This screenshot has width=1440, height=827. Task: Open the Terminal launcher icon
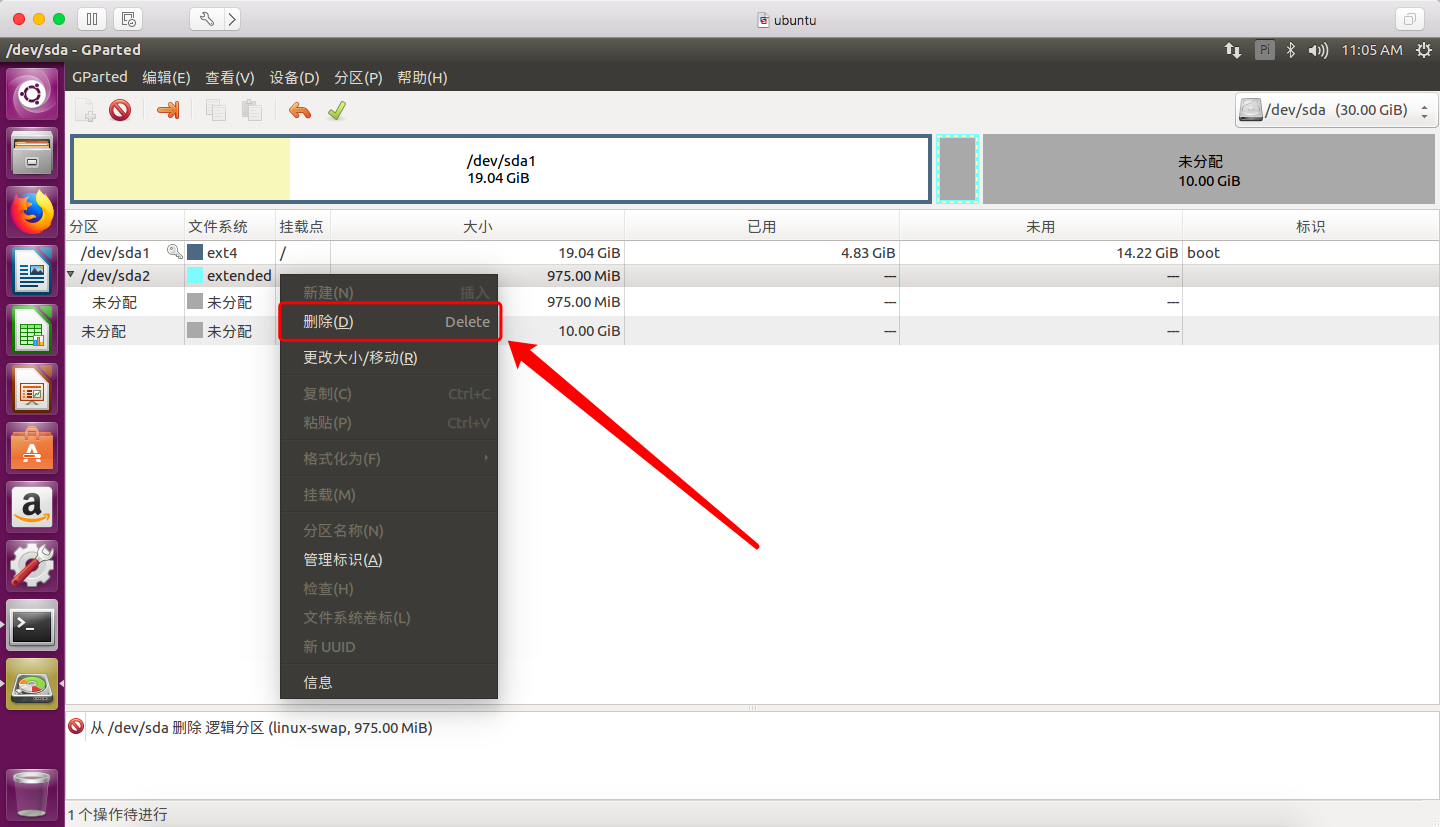pos(32,625)
